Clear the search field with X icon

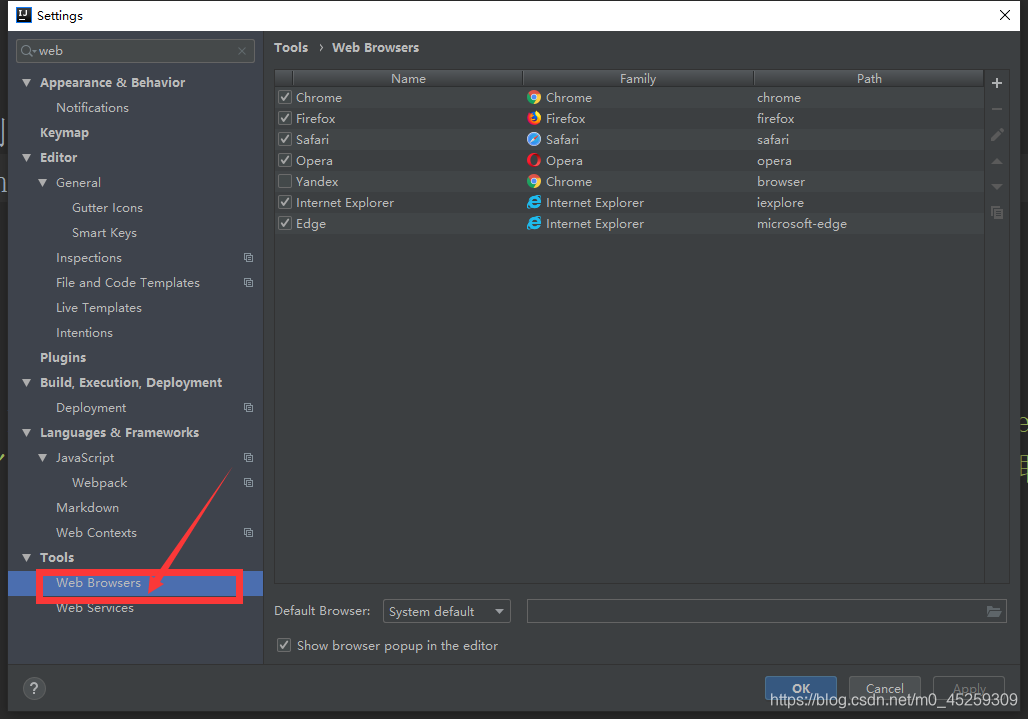pyautogui.click(x=242, y=50)
